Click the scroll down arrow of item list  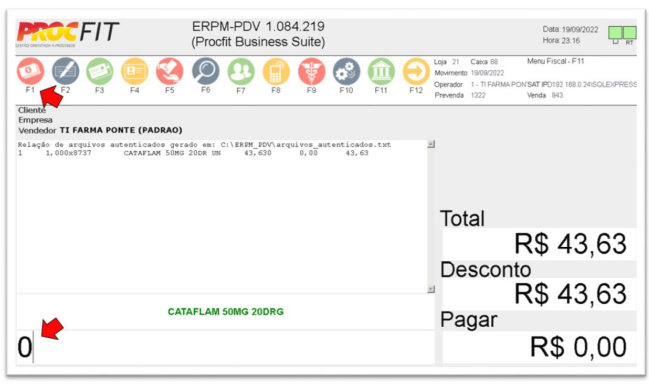(x=431, y=289)
